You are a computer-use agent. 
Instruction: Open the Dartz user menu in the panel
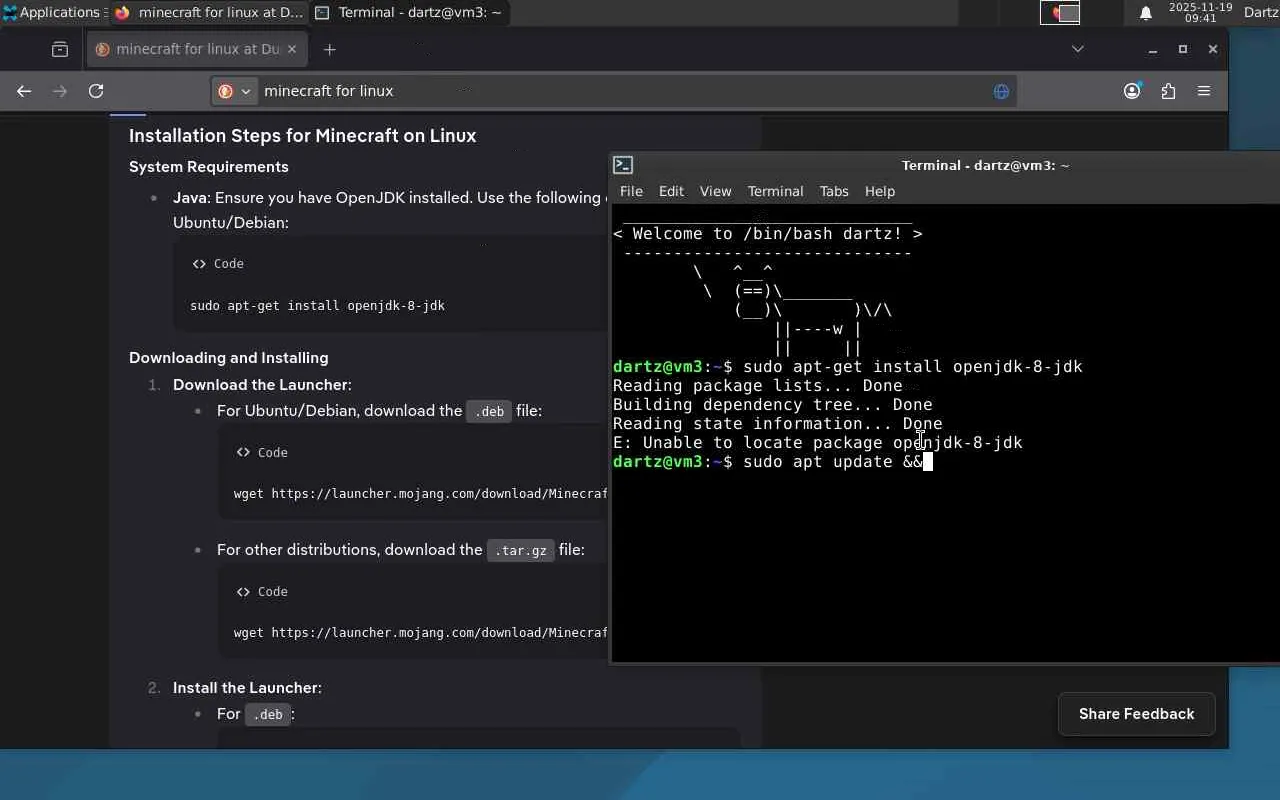point(1261,13)
